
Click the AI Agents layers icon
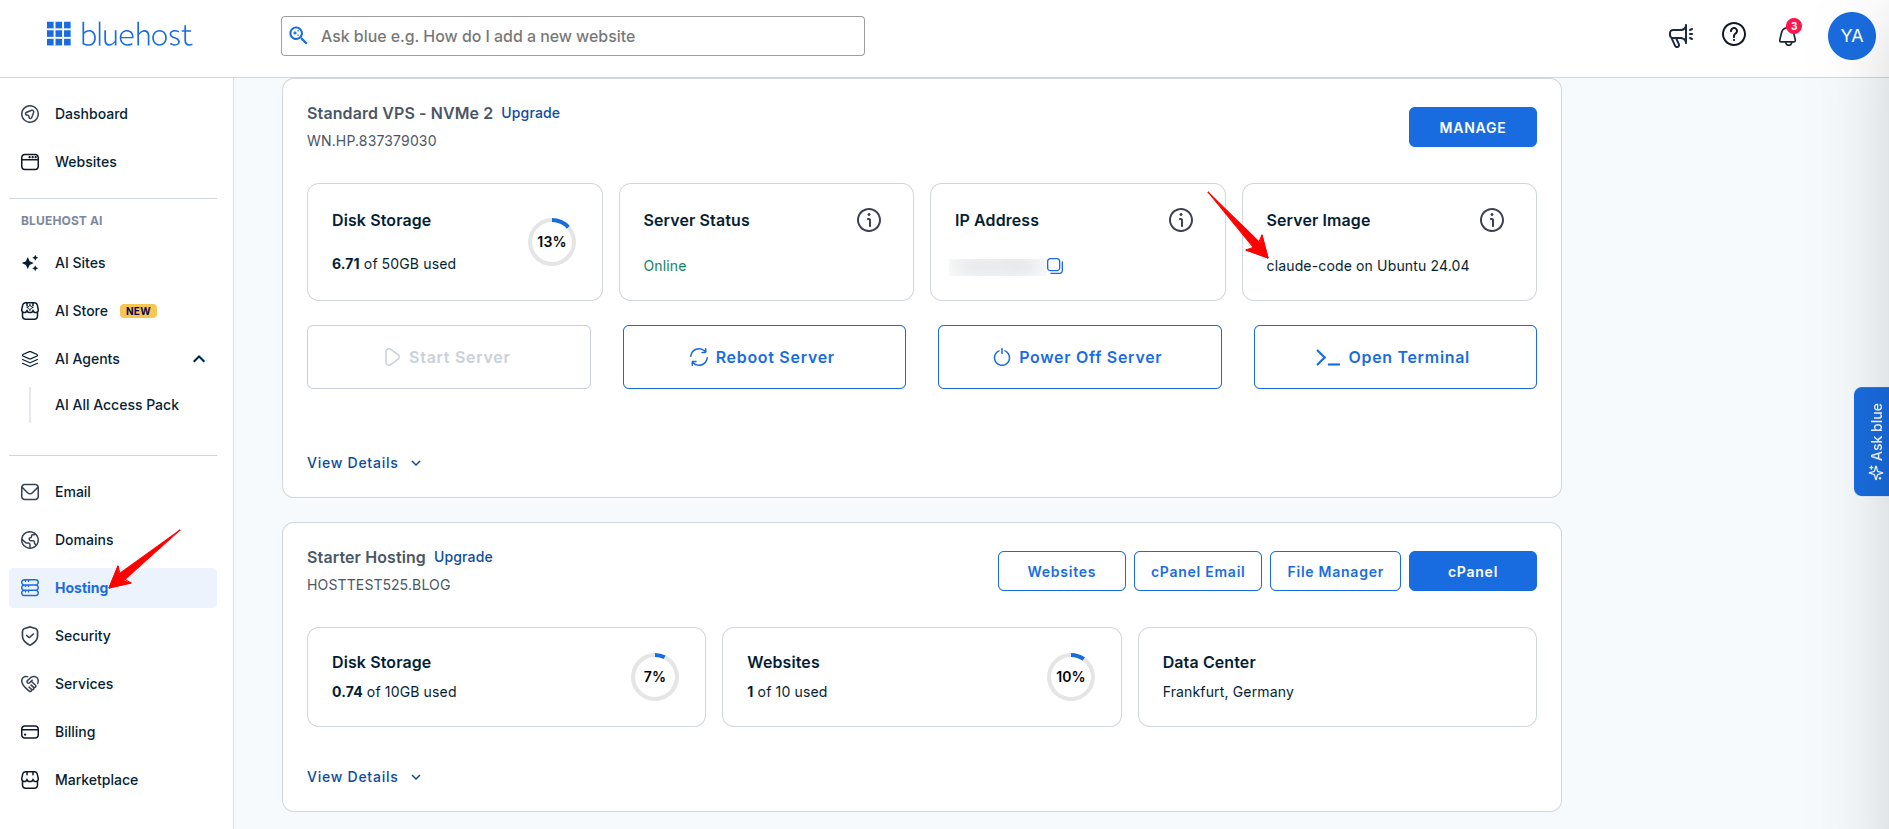(30, 359)
